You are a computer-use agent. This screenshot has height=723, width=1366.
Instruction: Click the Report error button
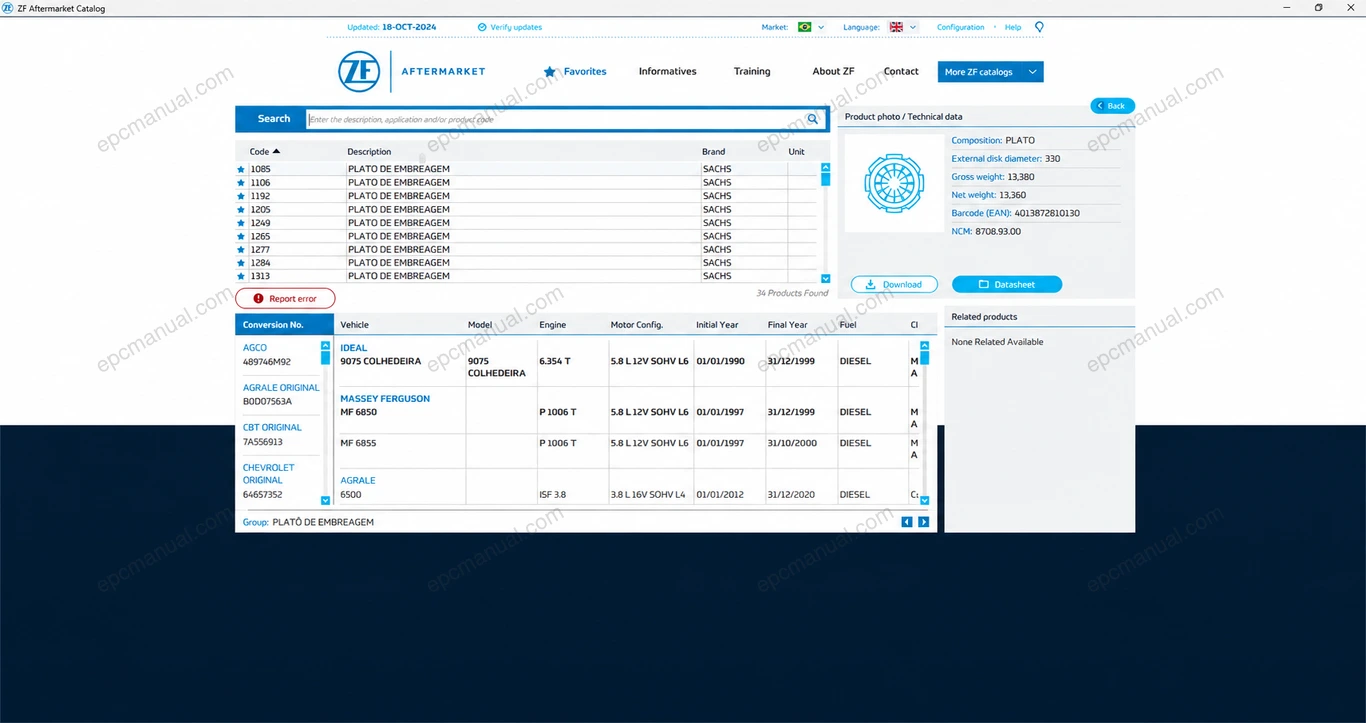tap(285, 298)
